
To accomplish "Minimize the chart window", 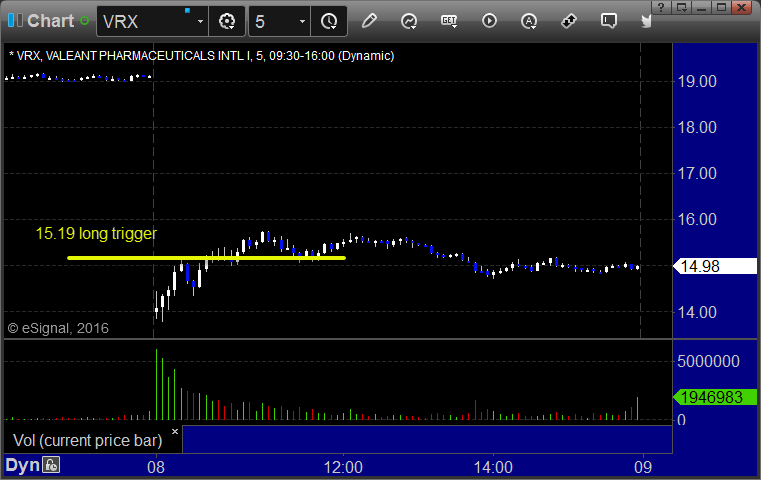I will pos(701,7).
